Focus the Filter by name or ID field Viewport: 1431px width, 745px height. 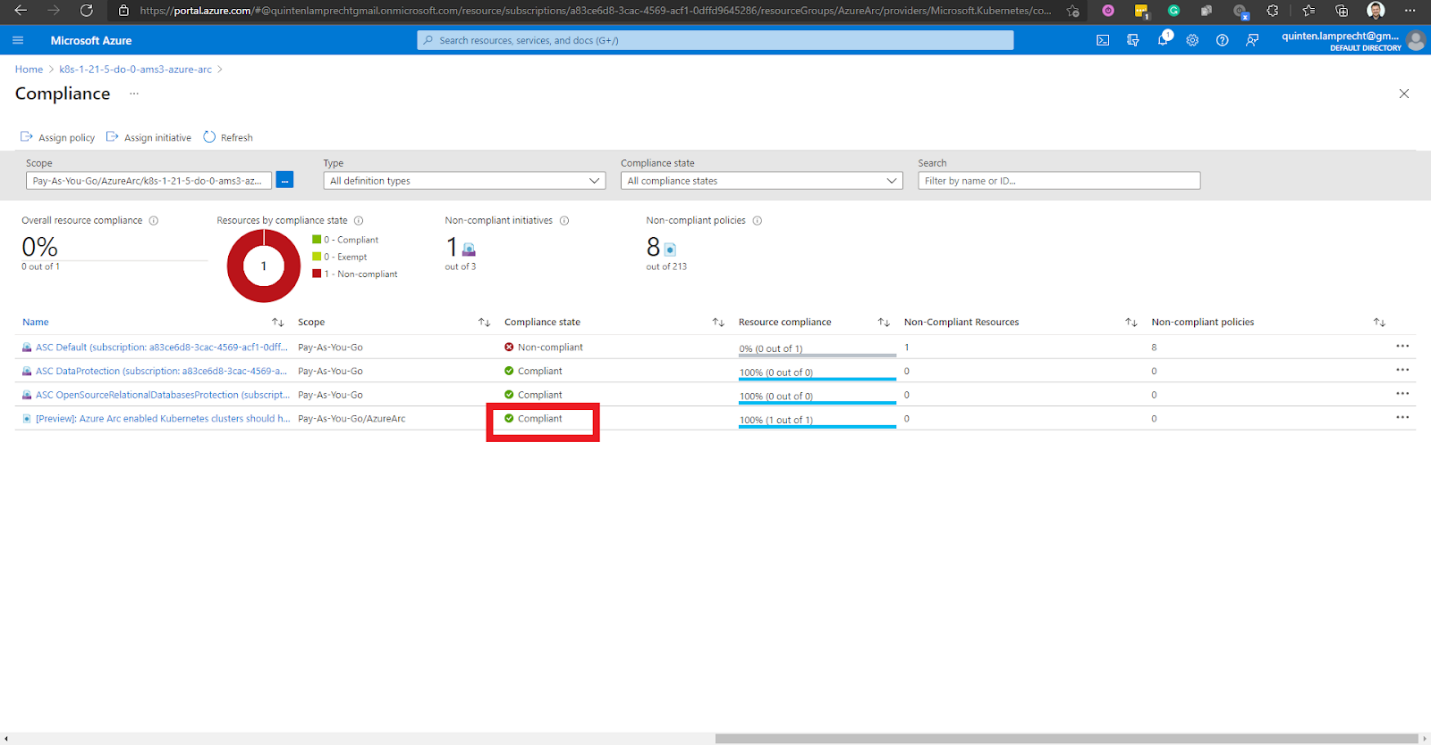point(1059,181)
